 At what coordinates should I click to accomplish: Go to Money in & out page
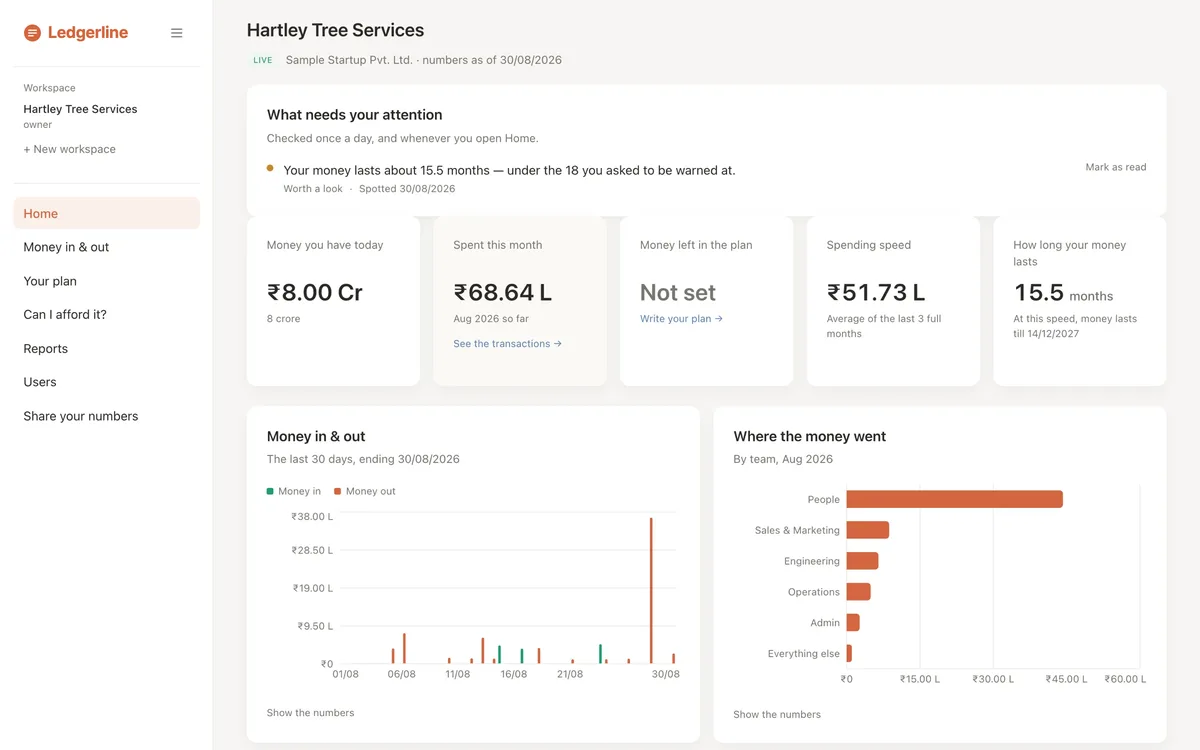pos(106,247)
